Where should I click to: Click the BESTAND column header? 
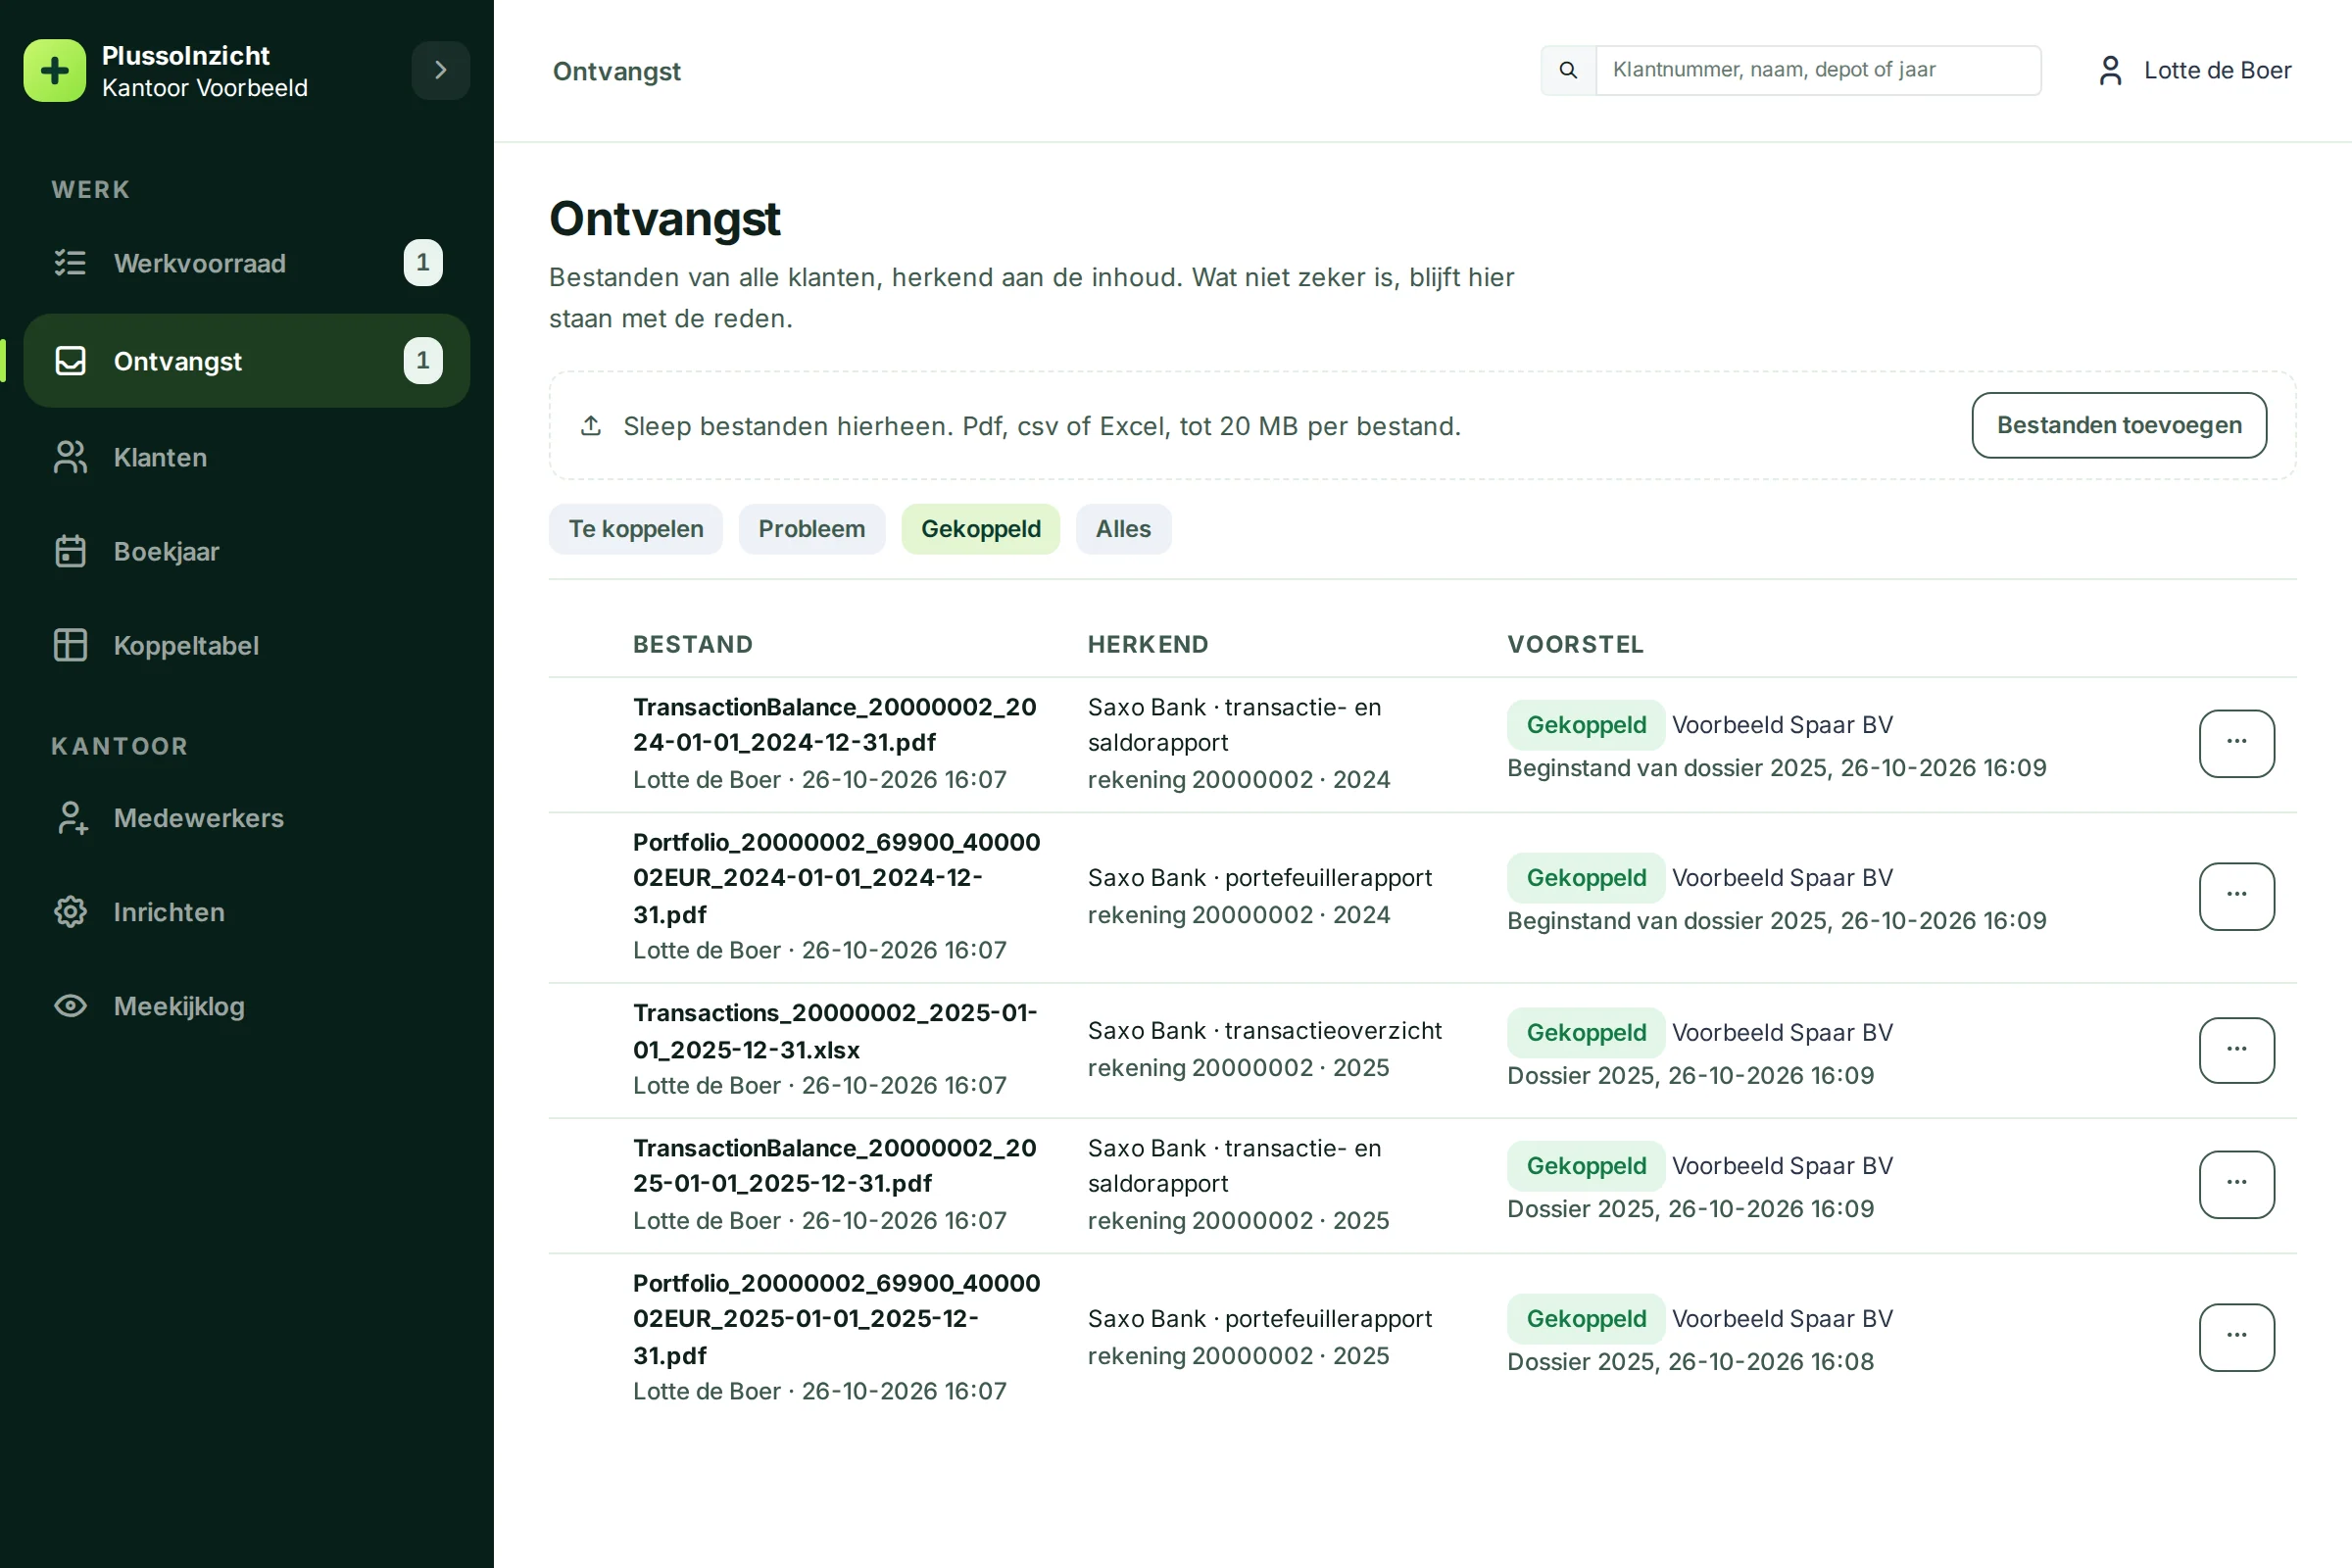coord(693,644)
